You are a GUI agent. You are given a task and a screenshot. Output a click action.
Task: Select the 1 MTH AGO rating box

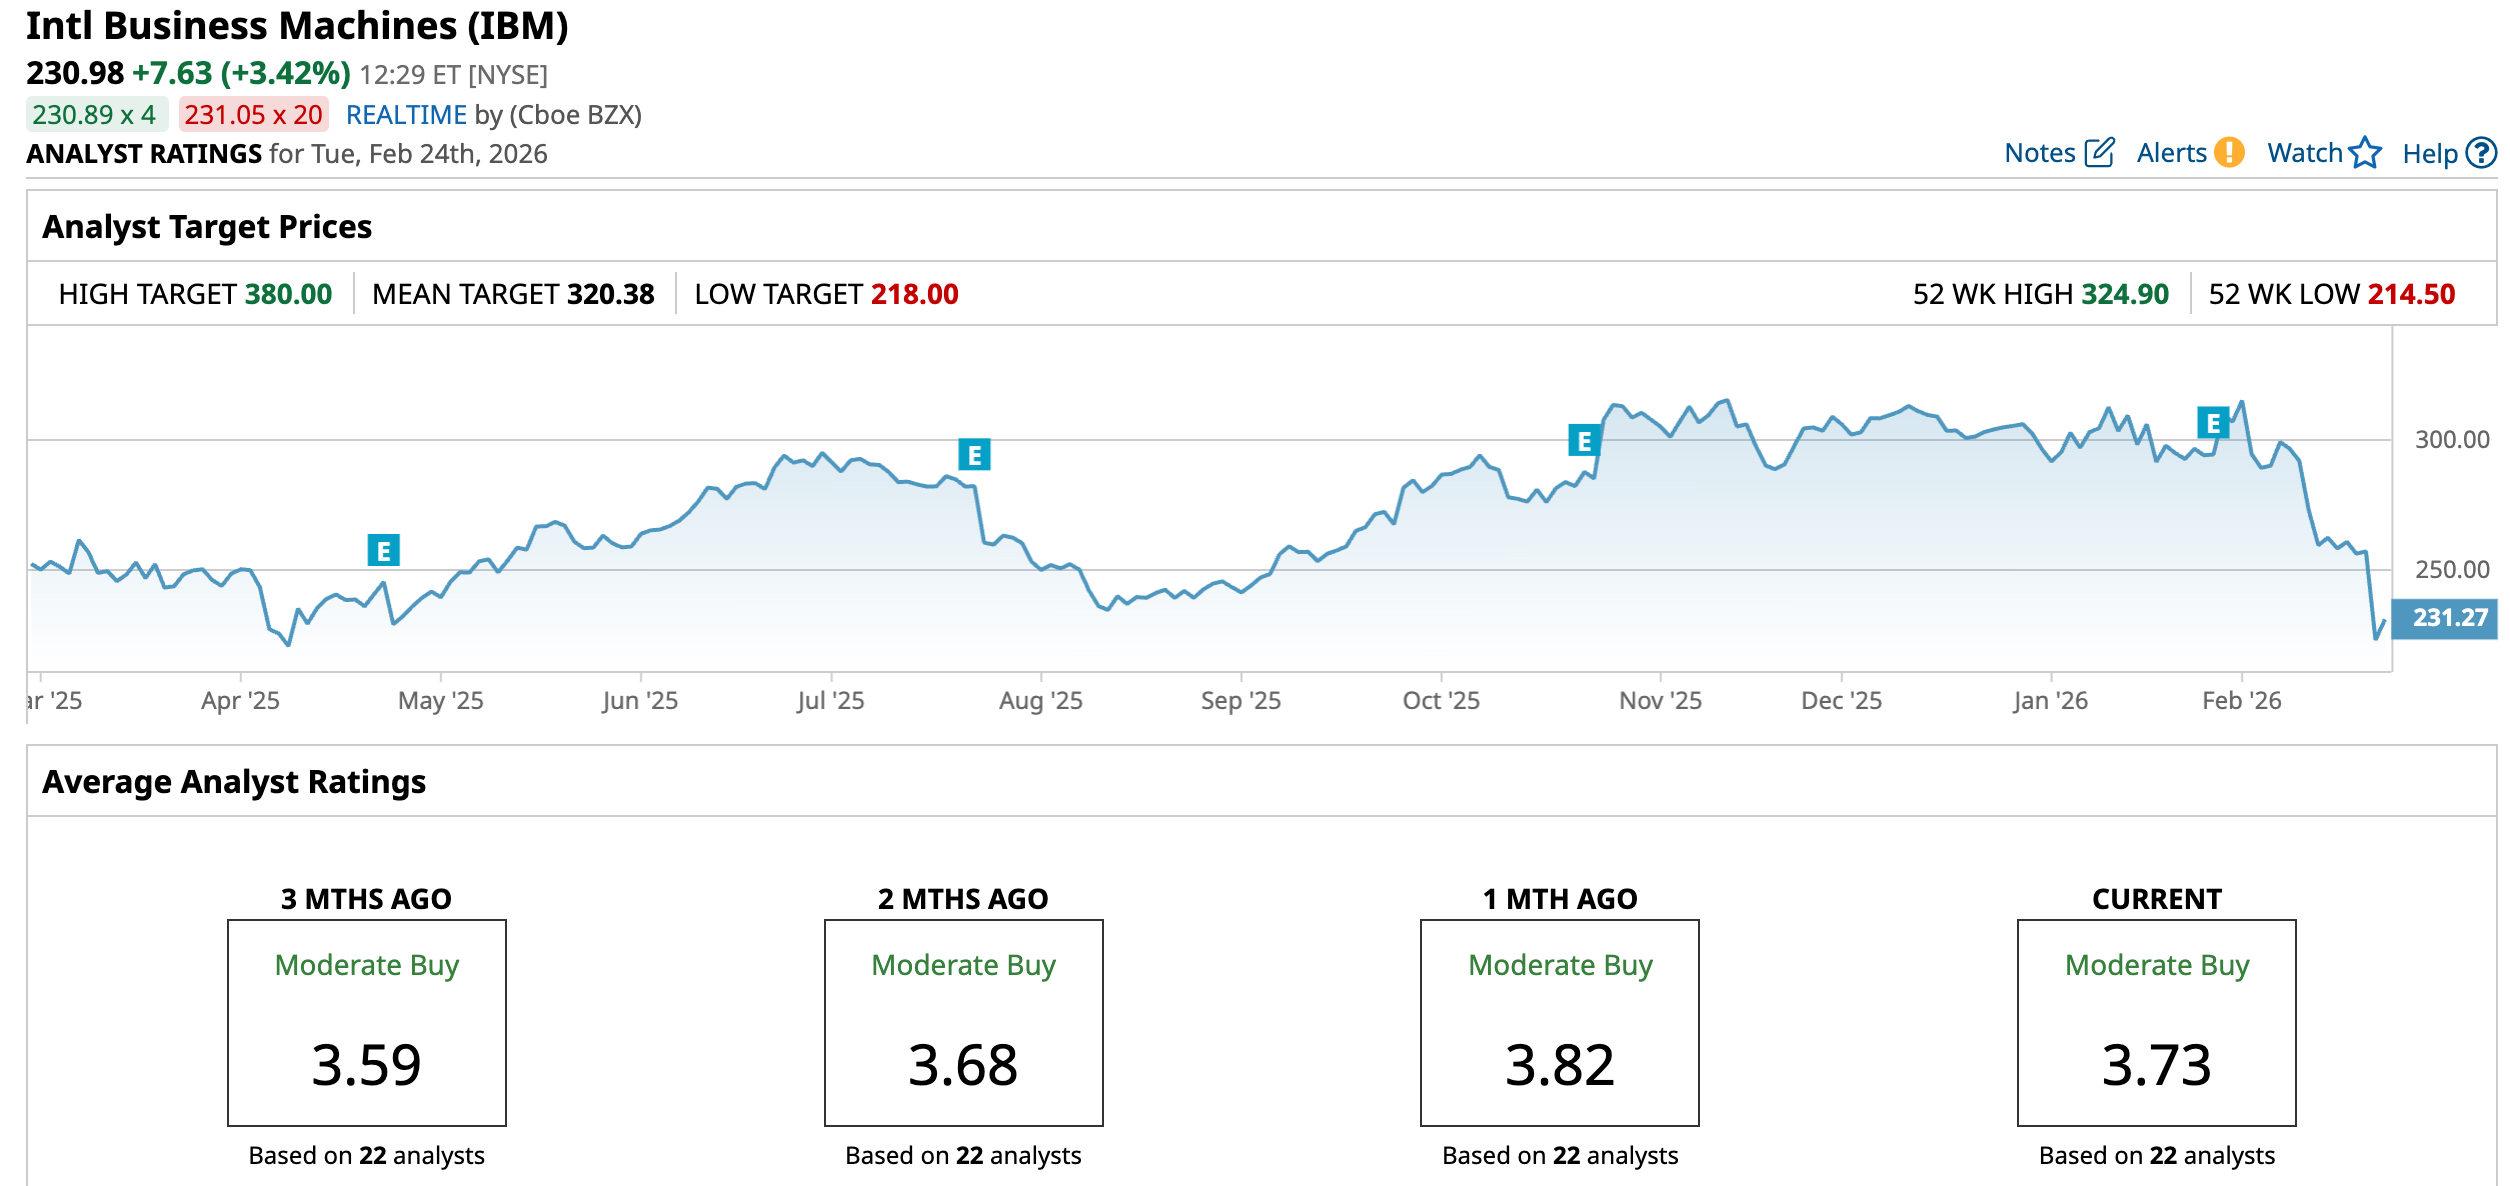coord(1559,1022)
